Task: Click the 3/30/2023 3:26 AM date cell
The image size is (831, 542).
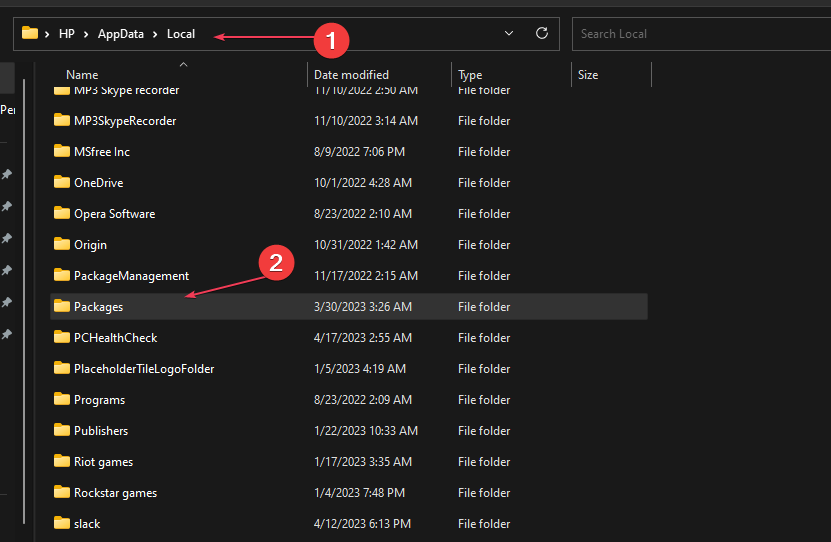Action: 363,307
